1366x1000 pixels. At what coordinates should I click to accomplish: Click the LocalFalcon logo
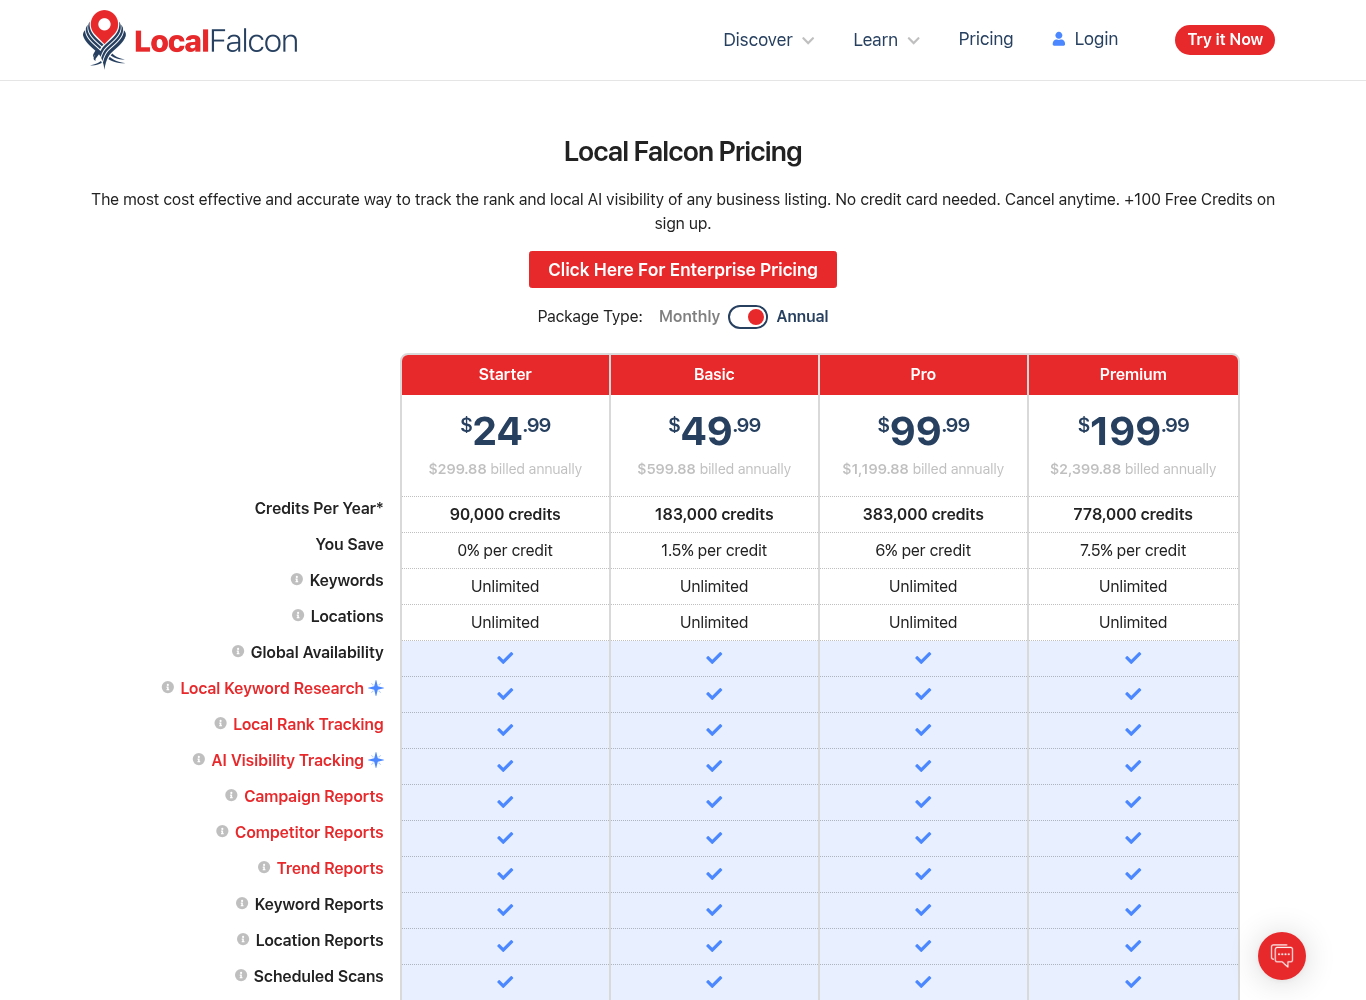(x=190, y=40)
